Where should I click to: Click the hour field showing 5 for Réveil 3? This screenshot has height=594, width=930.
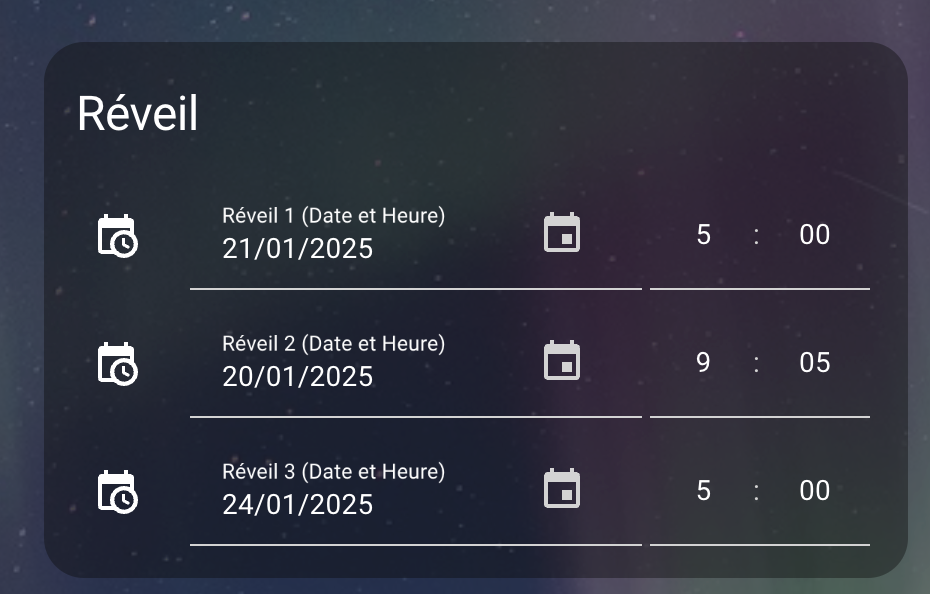coord(703,491)
